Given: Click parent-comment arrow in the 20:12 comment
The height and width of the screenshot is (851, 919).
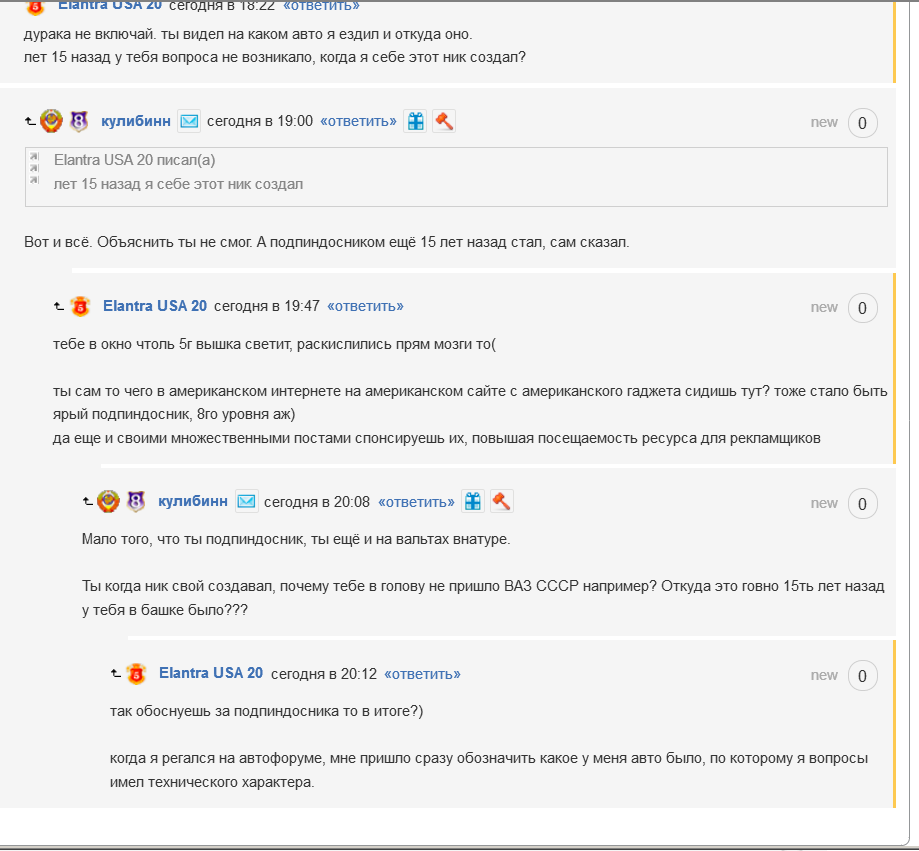Looking at the screenshot, I should click(x=116, y=673).
